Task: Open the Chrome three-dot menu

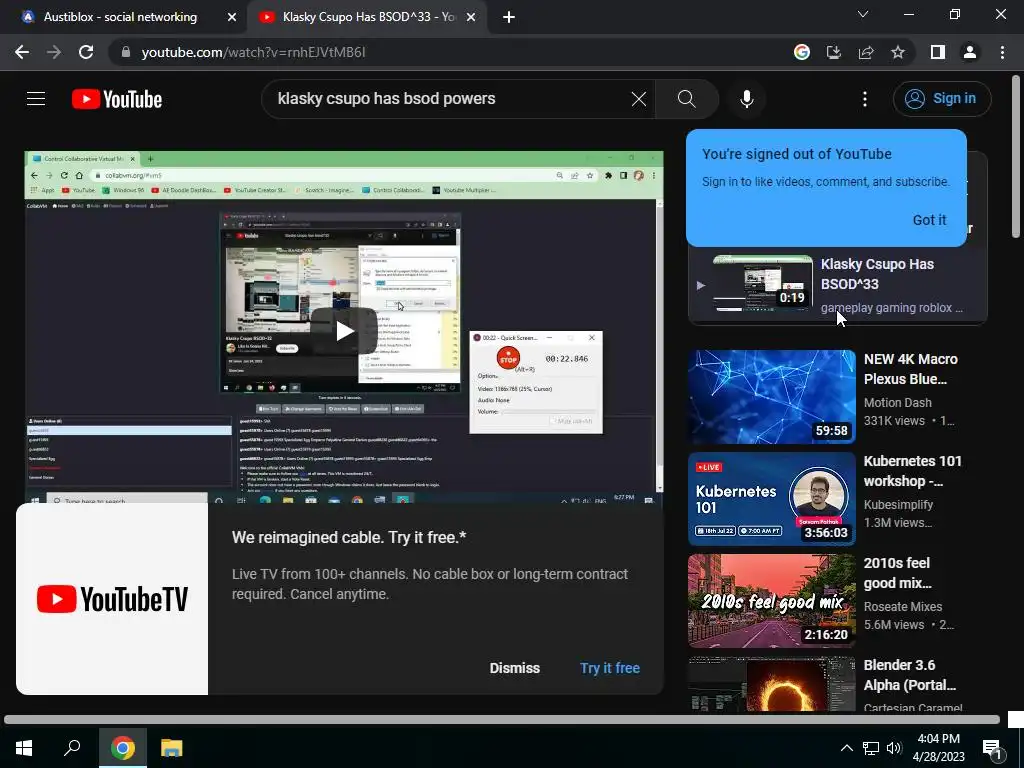Action: (x=1002, y=52)
